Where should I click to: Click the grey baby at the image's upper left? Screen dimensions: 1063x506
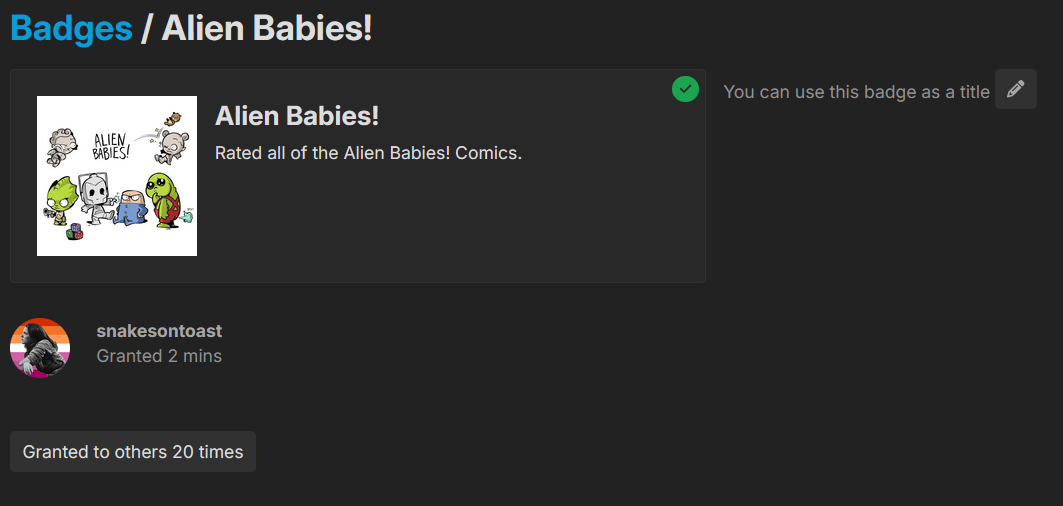point(61,145)
